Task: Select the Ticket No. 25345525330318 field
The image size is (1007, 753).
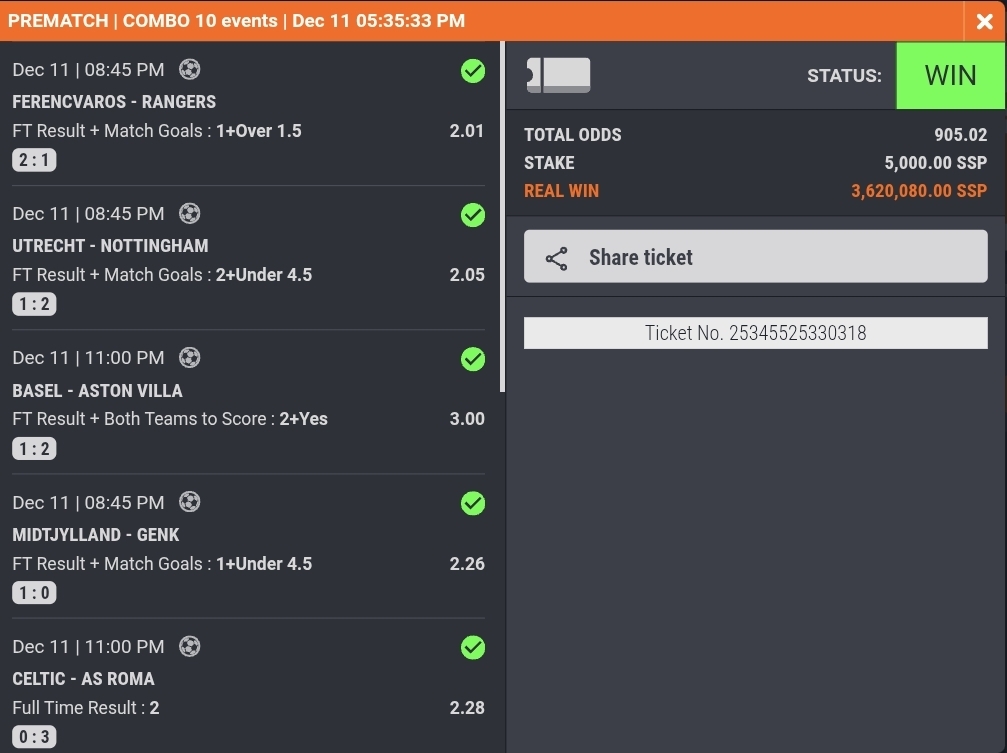Action: coord(755,333)
